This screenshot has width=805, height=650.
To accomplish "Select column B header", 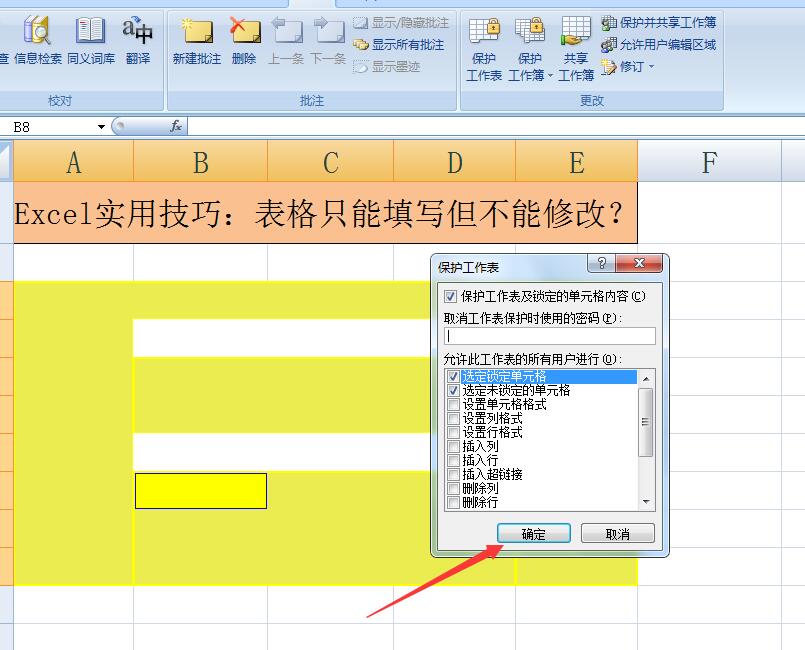I will click(x=201, y=163).
